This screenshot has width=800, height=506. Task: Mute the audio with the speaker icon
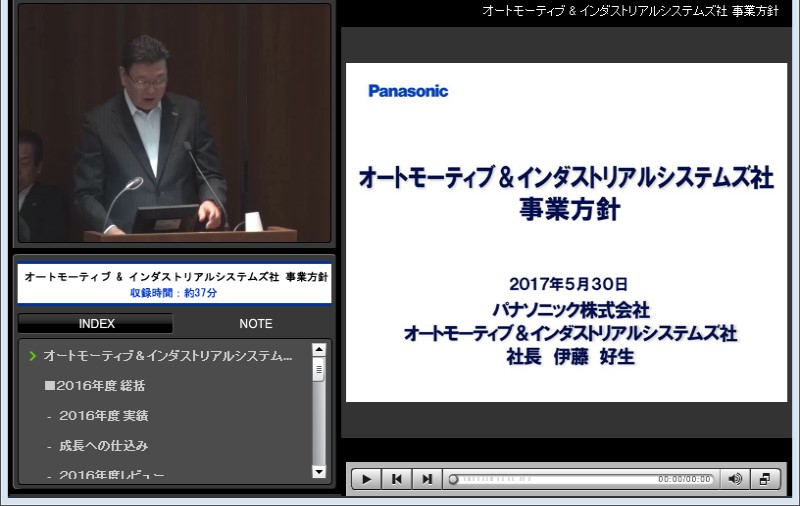(x=735, y=479)
